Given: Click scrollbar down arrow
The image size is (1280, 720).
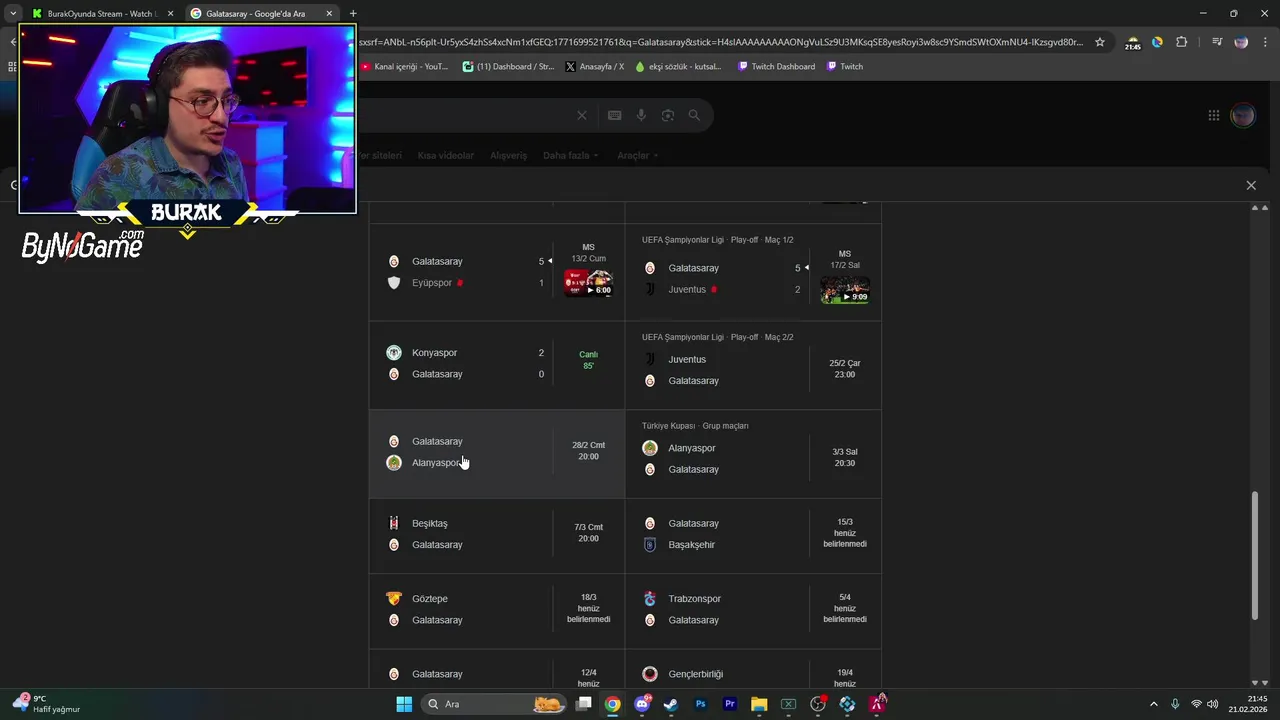Looking at the screenshot, I should 1255,682.
